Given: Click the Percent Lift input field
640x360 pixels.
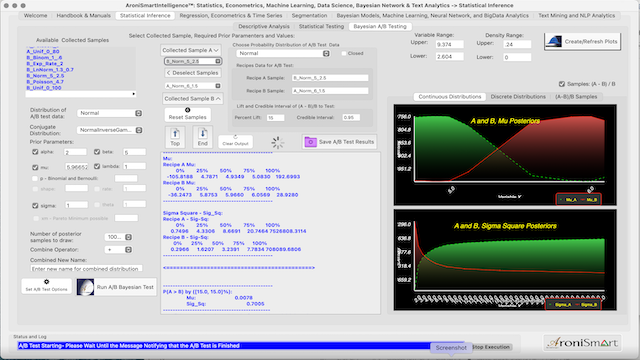Looking at the screenshot, I should click(x=276, y=118).
